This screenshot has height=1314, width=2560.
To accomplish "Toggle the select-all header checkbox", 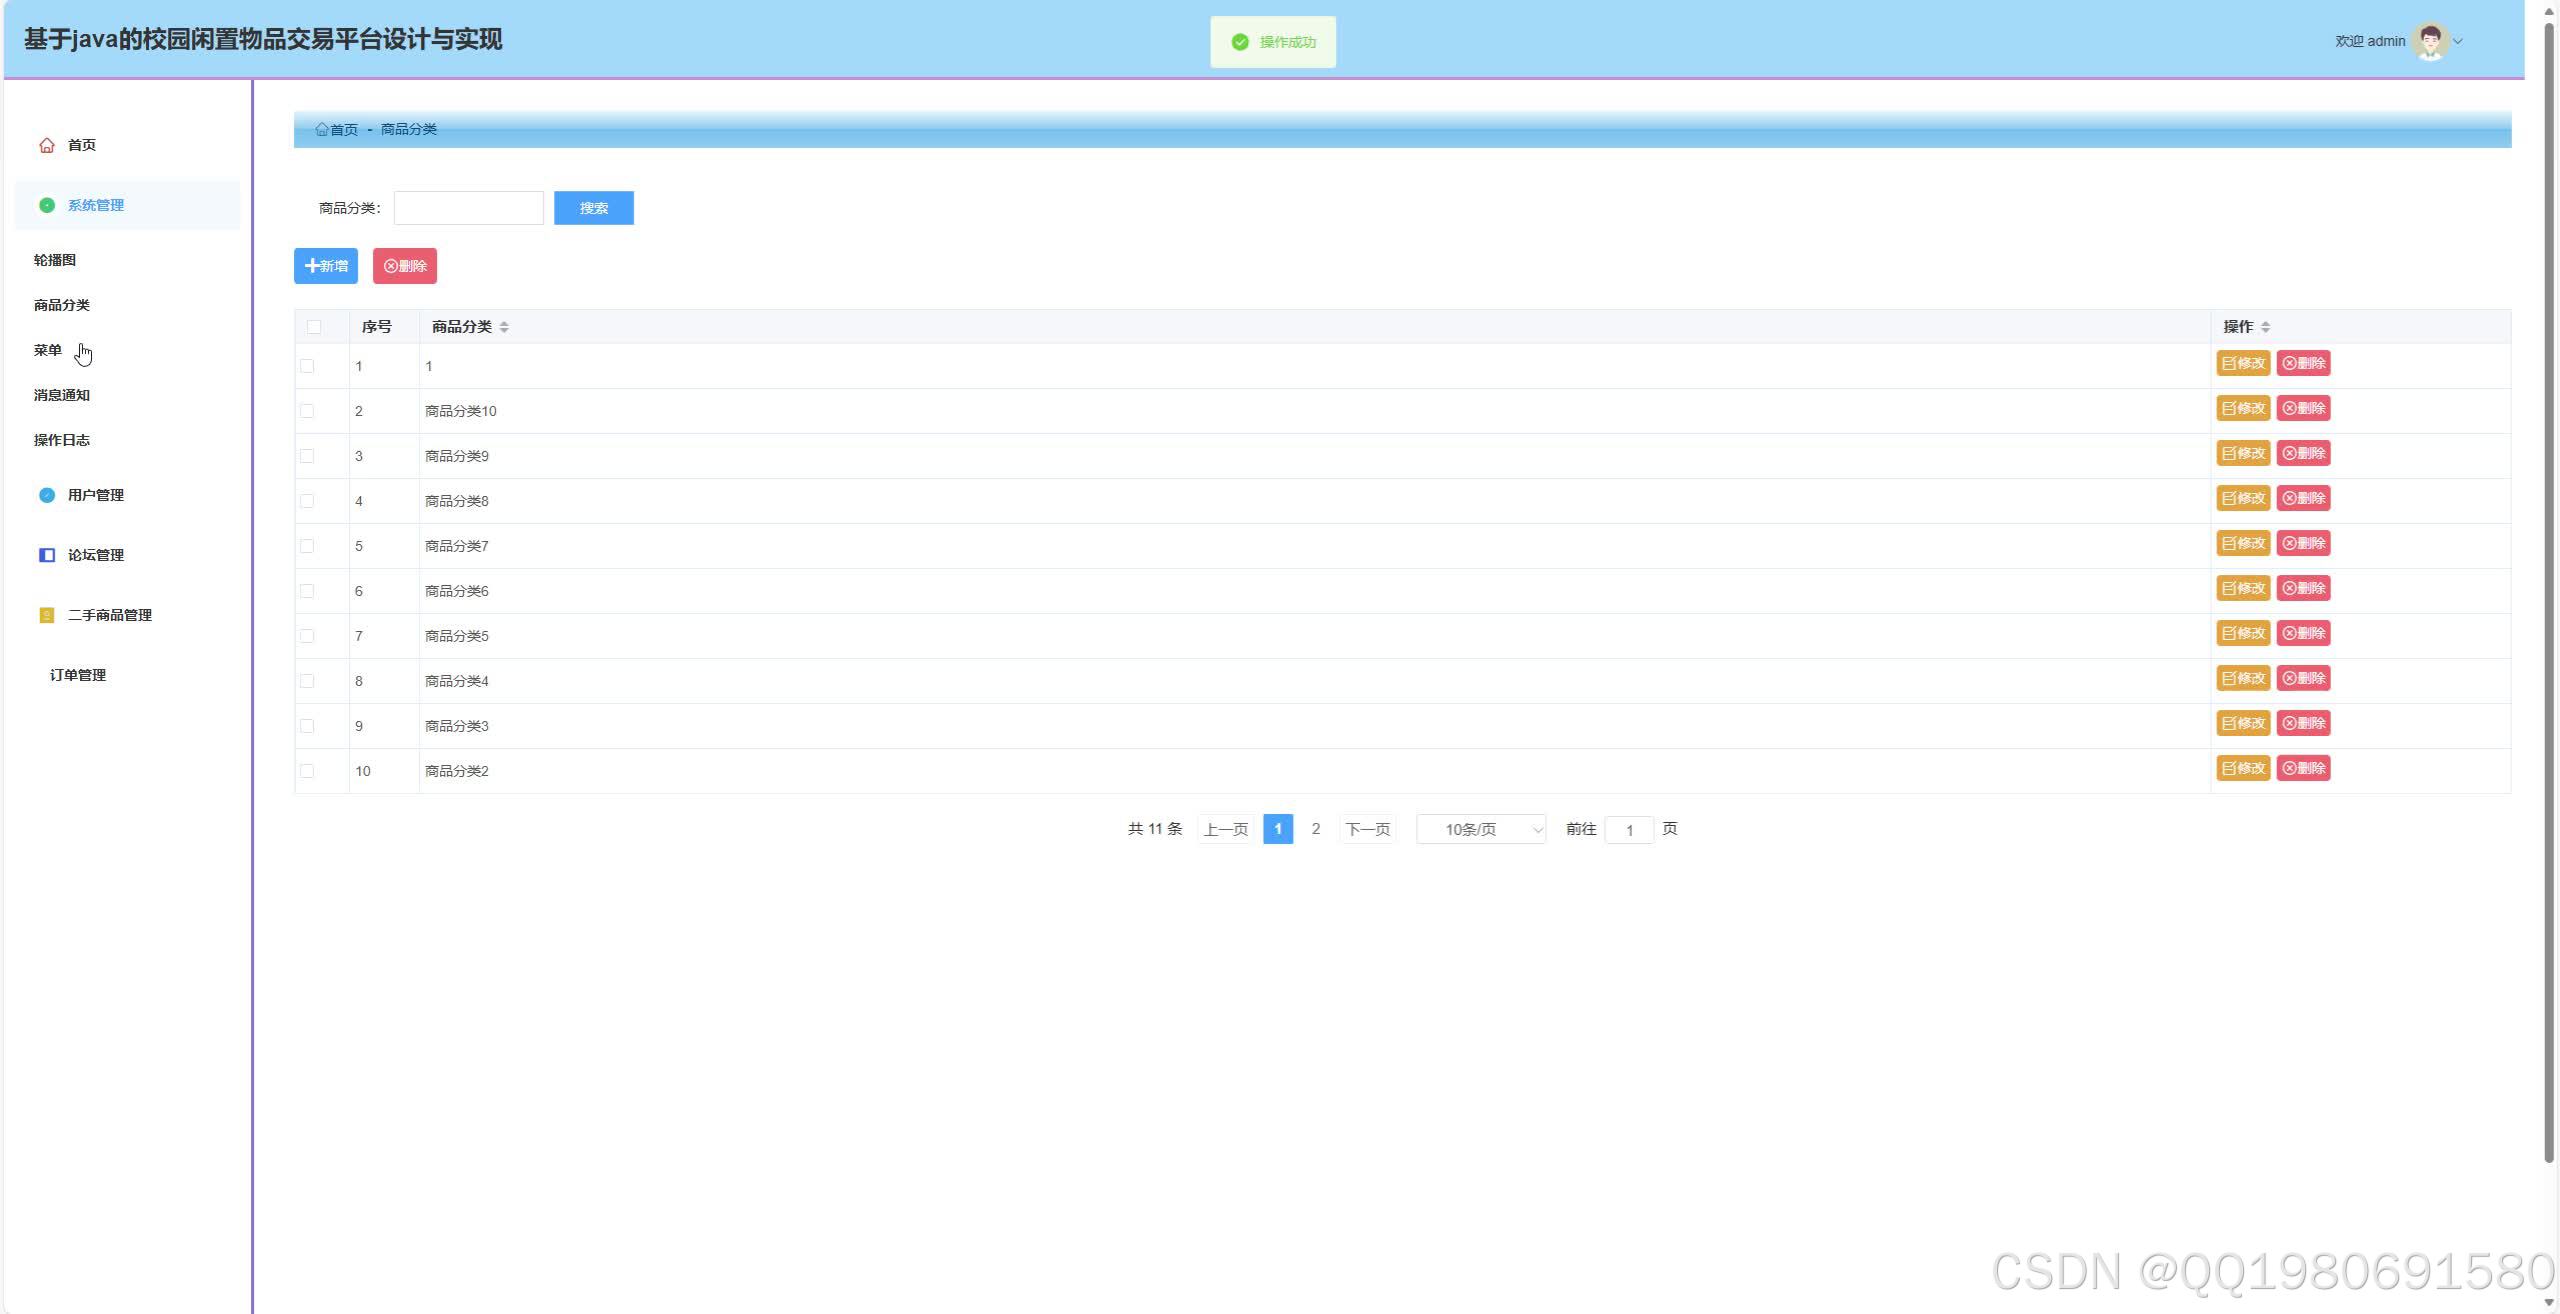I will coord(314,327).
